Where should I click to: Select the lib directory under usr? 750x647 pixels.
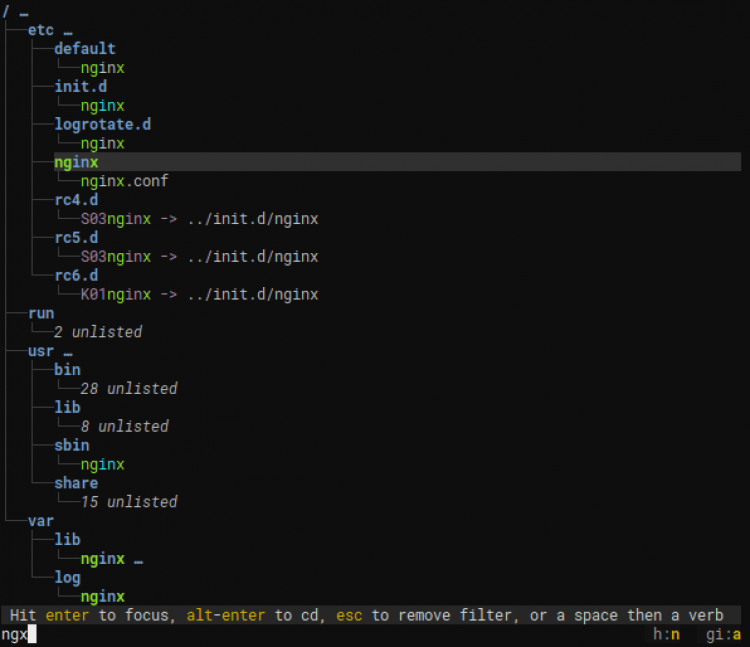click(x=67, y=407)
